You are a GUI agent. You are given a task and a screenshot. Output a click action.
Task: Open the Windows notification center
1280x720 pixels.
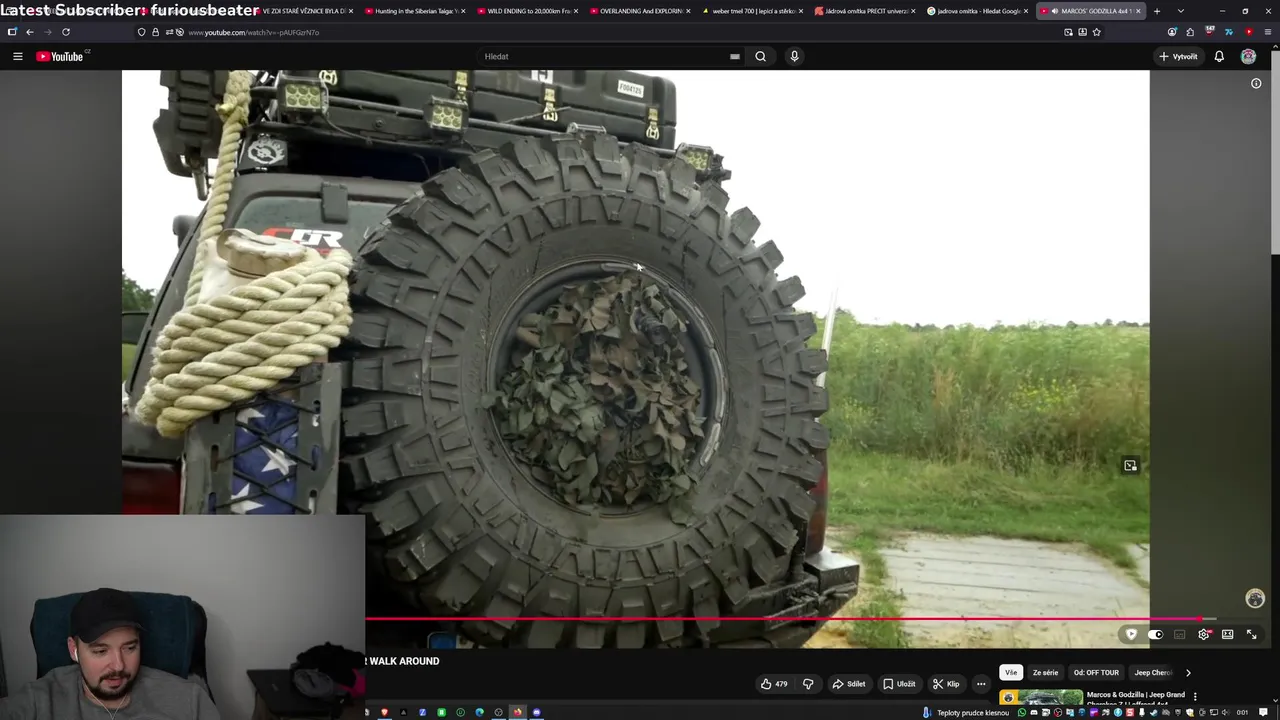[x=1264, y=713]
